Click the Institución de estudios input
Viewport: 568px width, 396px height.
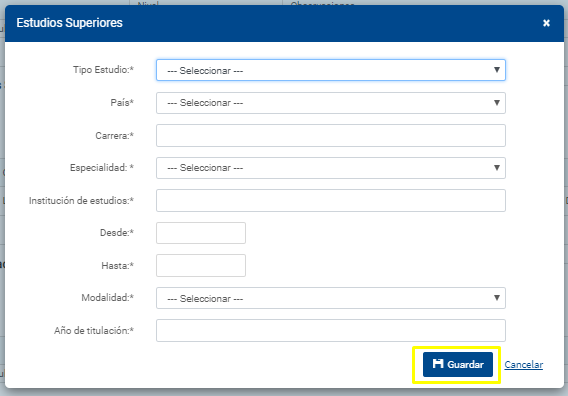(x=331, y=200)
